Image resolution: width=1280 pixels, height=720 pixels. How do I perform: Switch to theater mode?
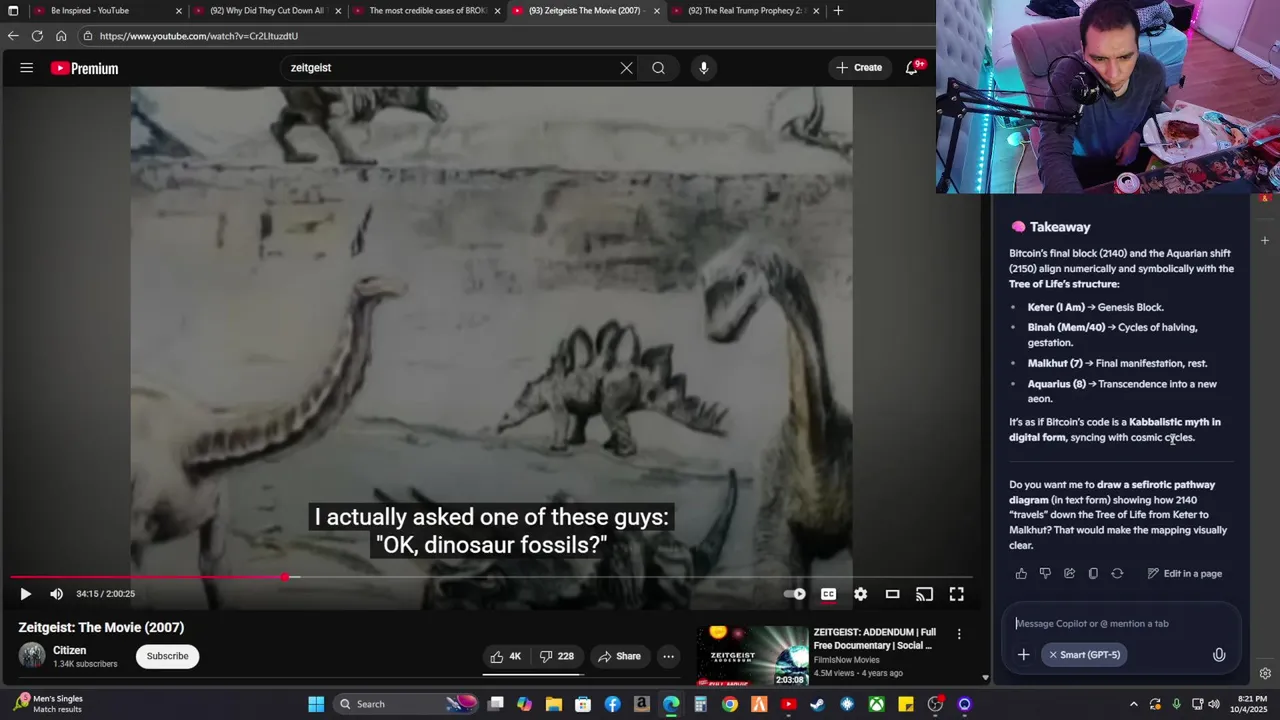pyautogui.click(x=892, y=594)
